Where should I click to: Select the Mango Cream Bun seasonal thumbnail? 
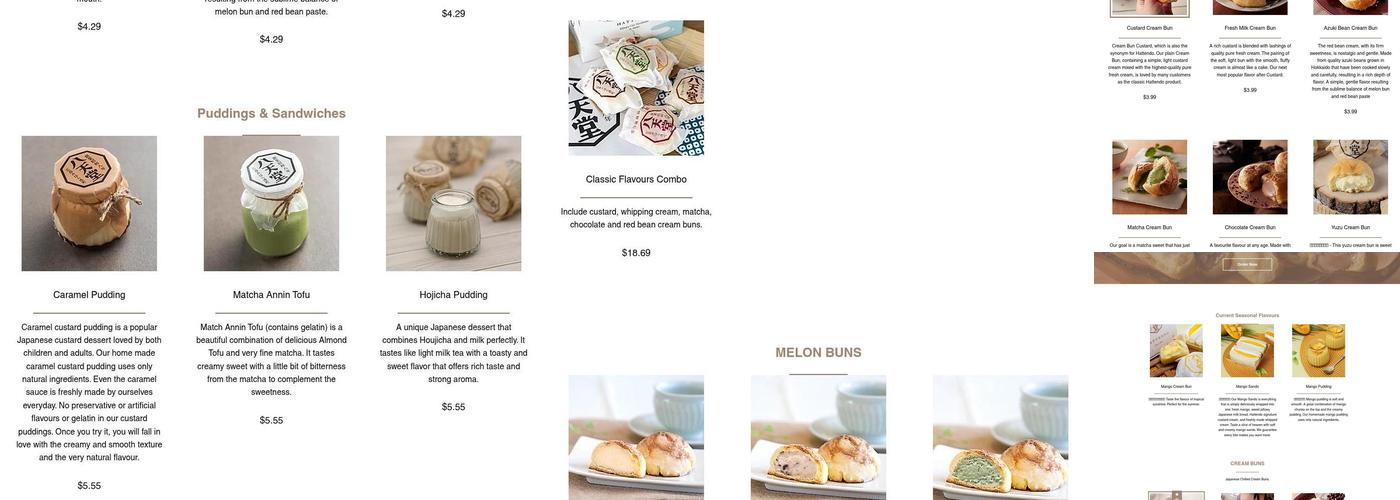pyautogui.click(x=1176, y=351)
